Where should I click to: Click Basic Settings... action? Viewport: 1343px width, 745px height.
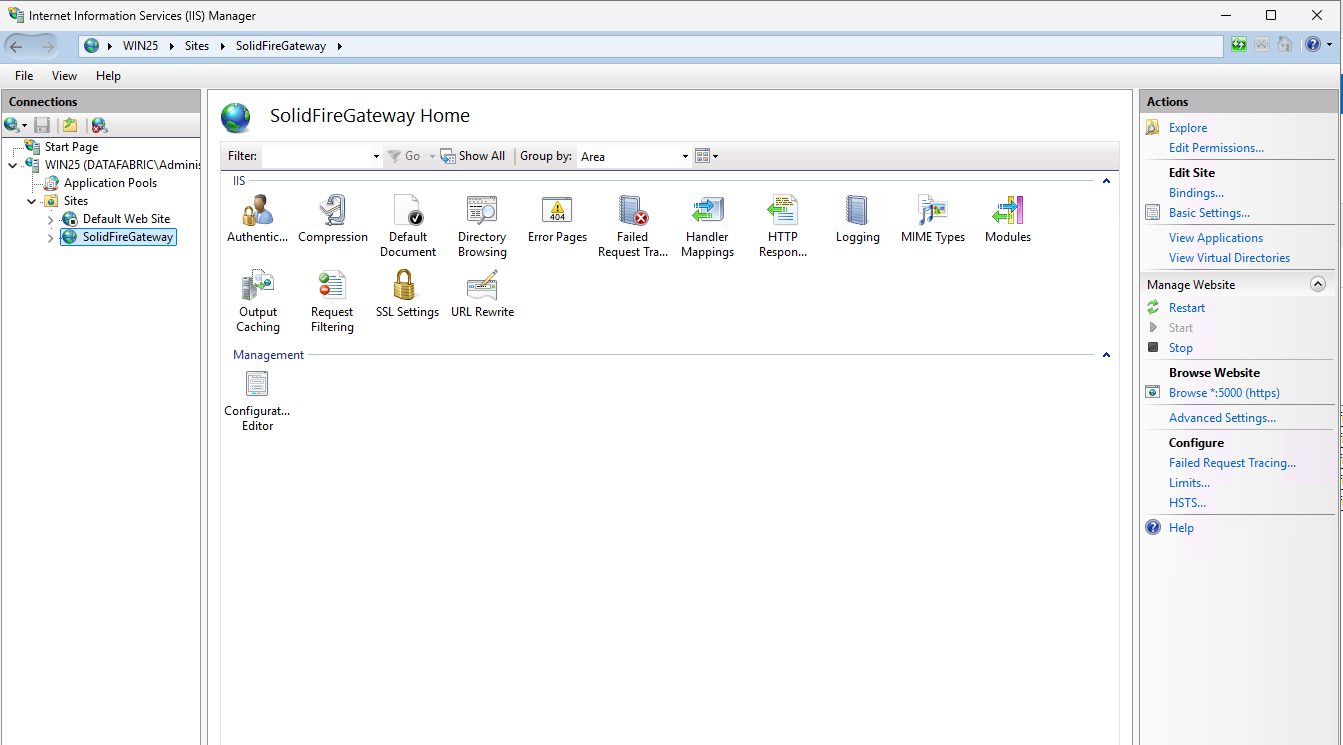tap(1209, 213)
